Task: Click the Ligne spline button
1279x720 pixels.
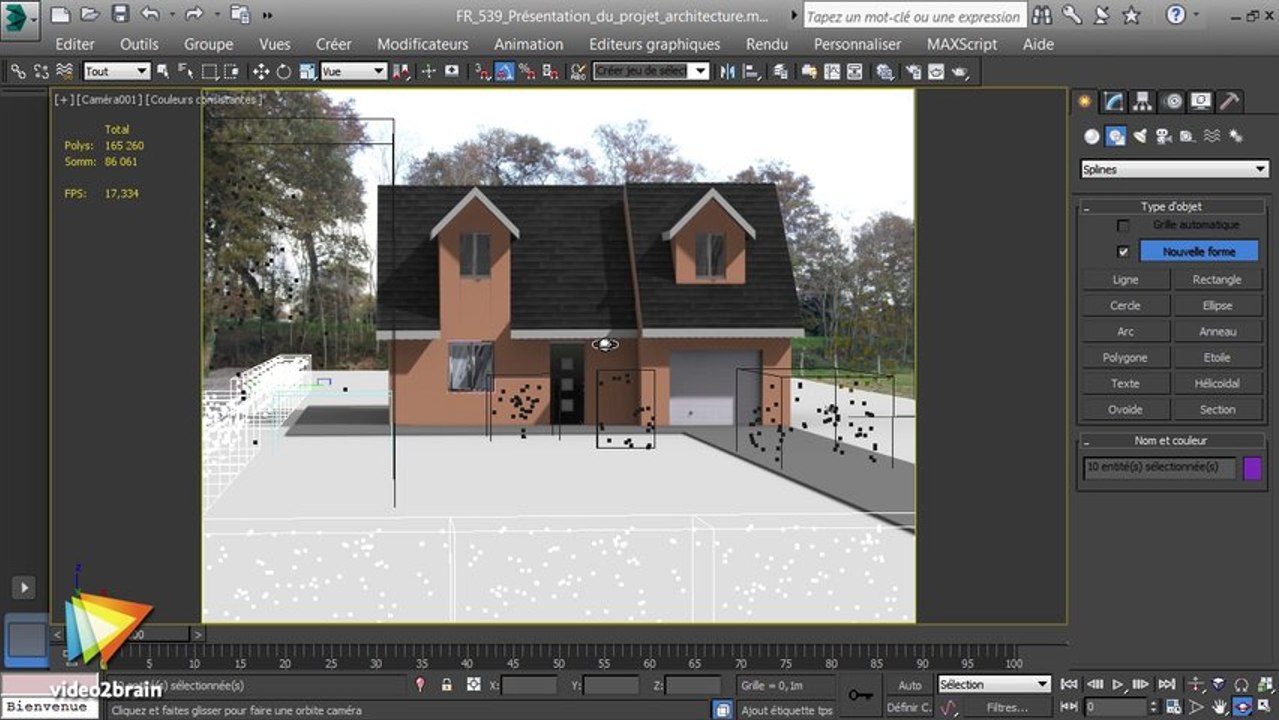Action: point(1125,280)
